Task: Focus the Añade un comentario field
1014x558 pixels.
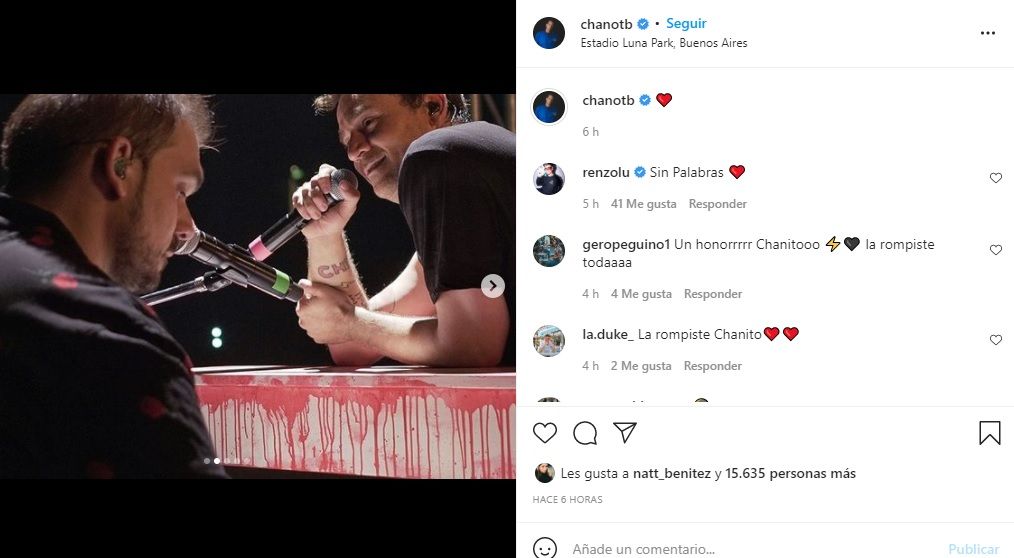Action: 753,549
